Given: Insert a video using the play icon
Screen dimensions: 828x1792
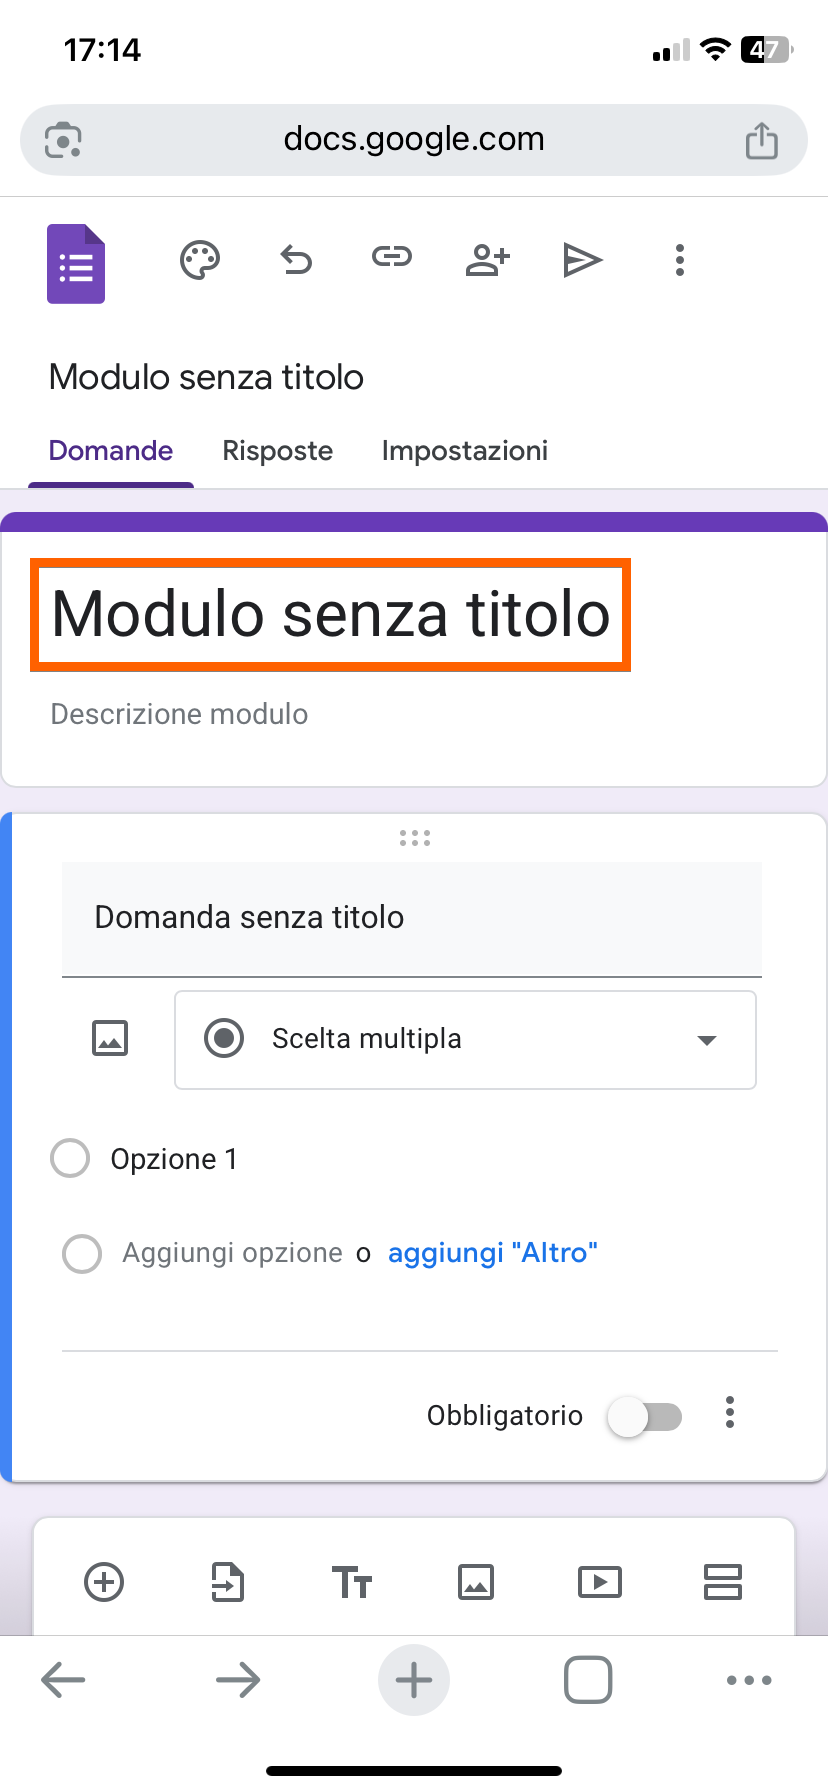Looking at the screenshot, I should (600, 1582).
